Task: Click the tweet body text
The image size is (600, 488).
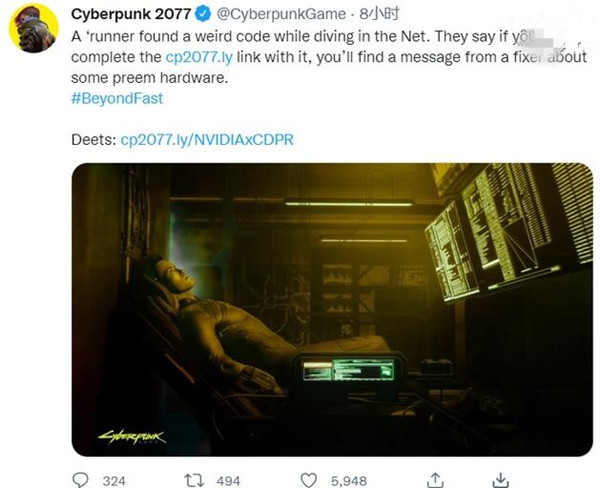Action: (328, 57)
